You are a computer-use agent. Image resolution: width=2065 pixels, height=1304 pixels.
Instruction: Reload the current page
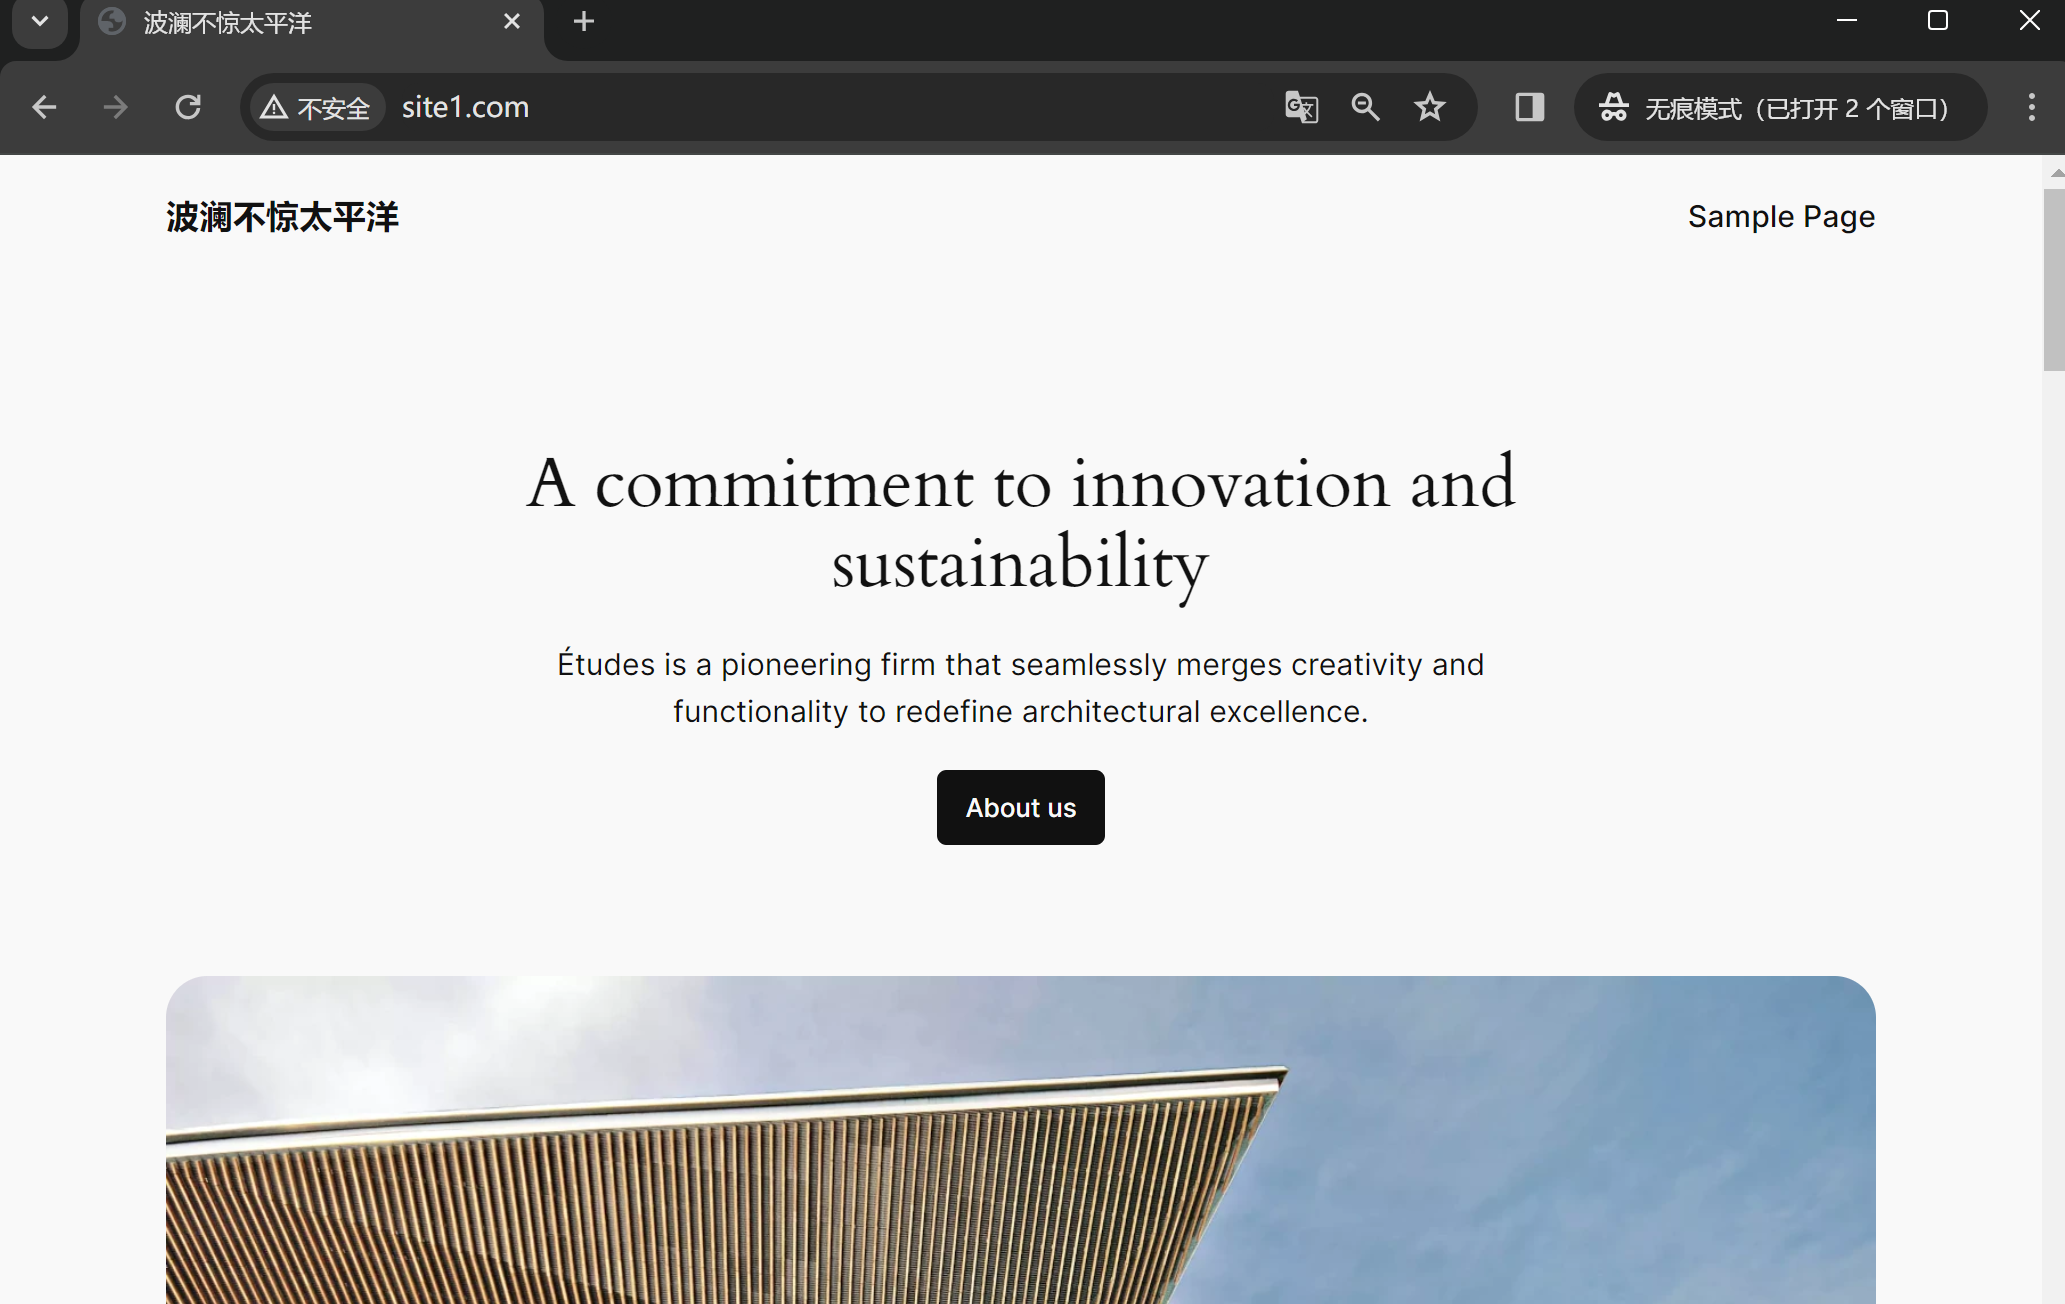[188, 107]
